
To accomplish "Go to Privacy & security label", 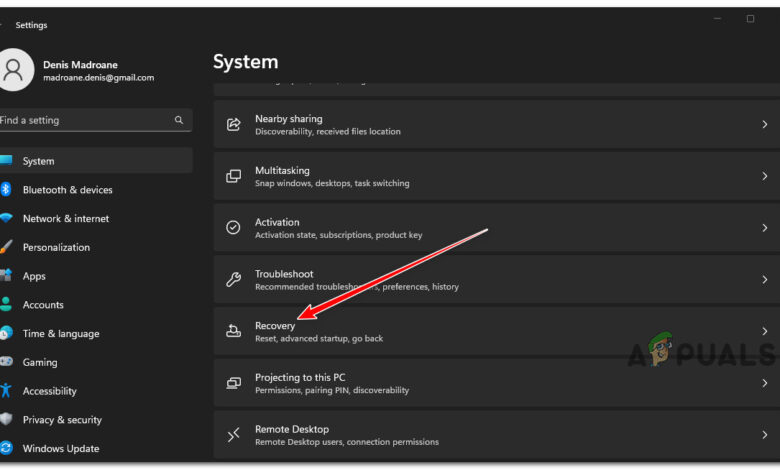I will point(62,420).
